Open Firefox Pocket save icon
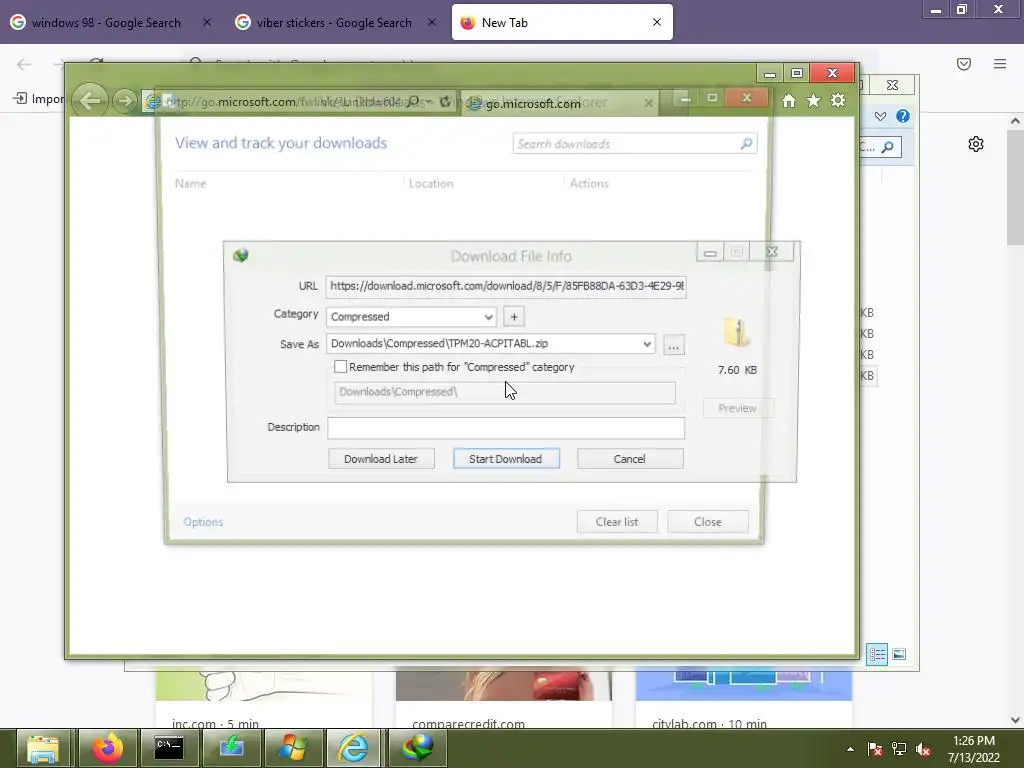Viewport: 1024px width, 768px height. click(964, 64)
